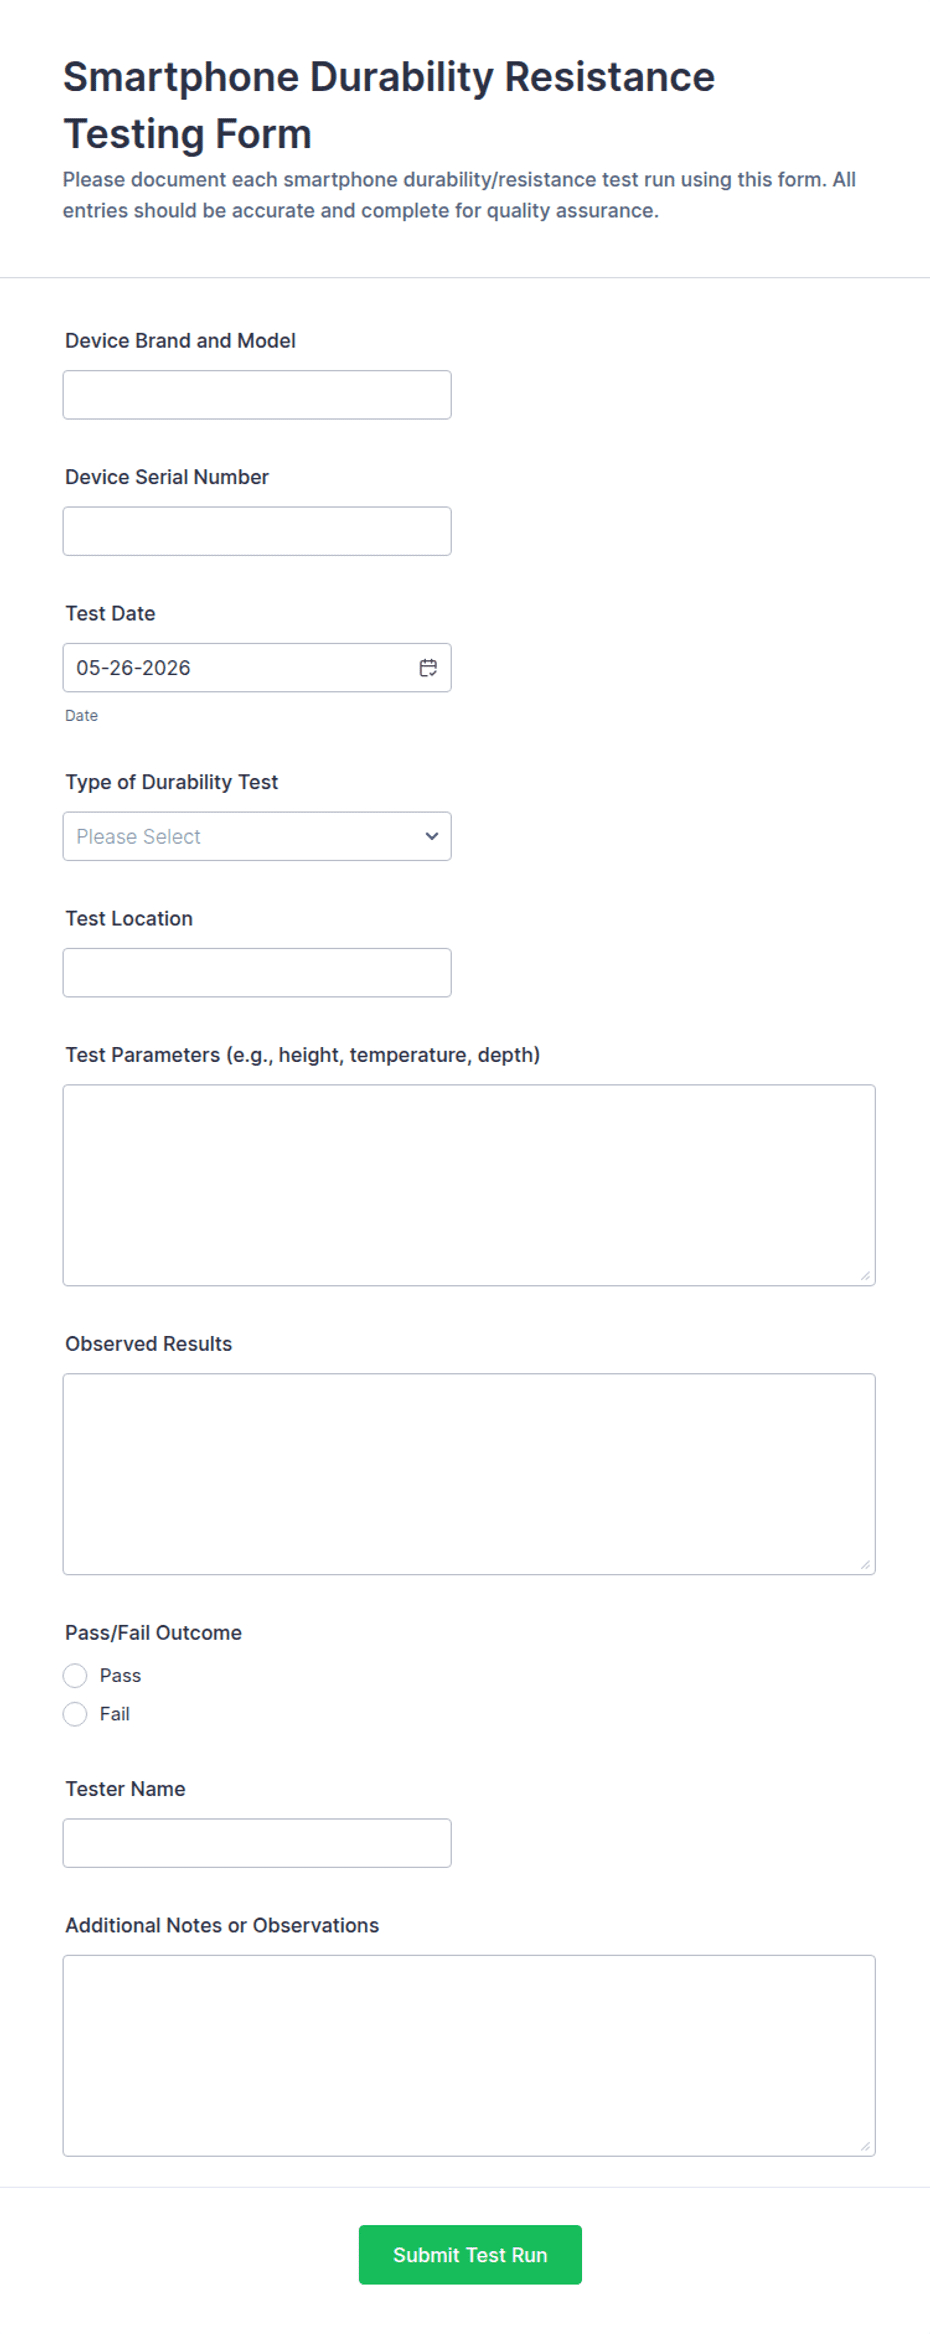This screenshot has width=930, height=2334.
Task: Click the Please Select placeholder text
Action: coord(138,836)
